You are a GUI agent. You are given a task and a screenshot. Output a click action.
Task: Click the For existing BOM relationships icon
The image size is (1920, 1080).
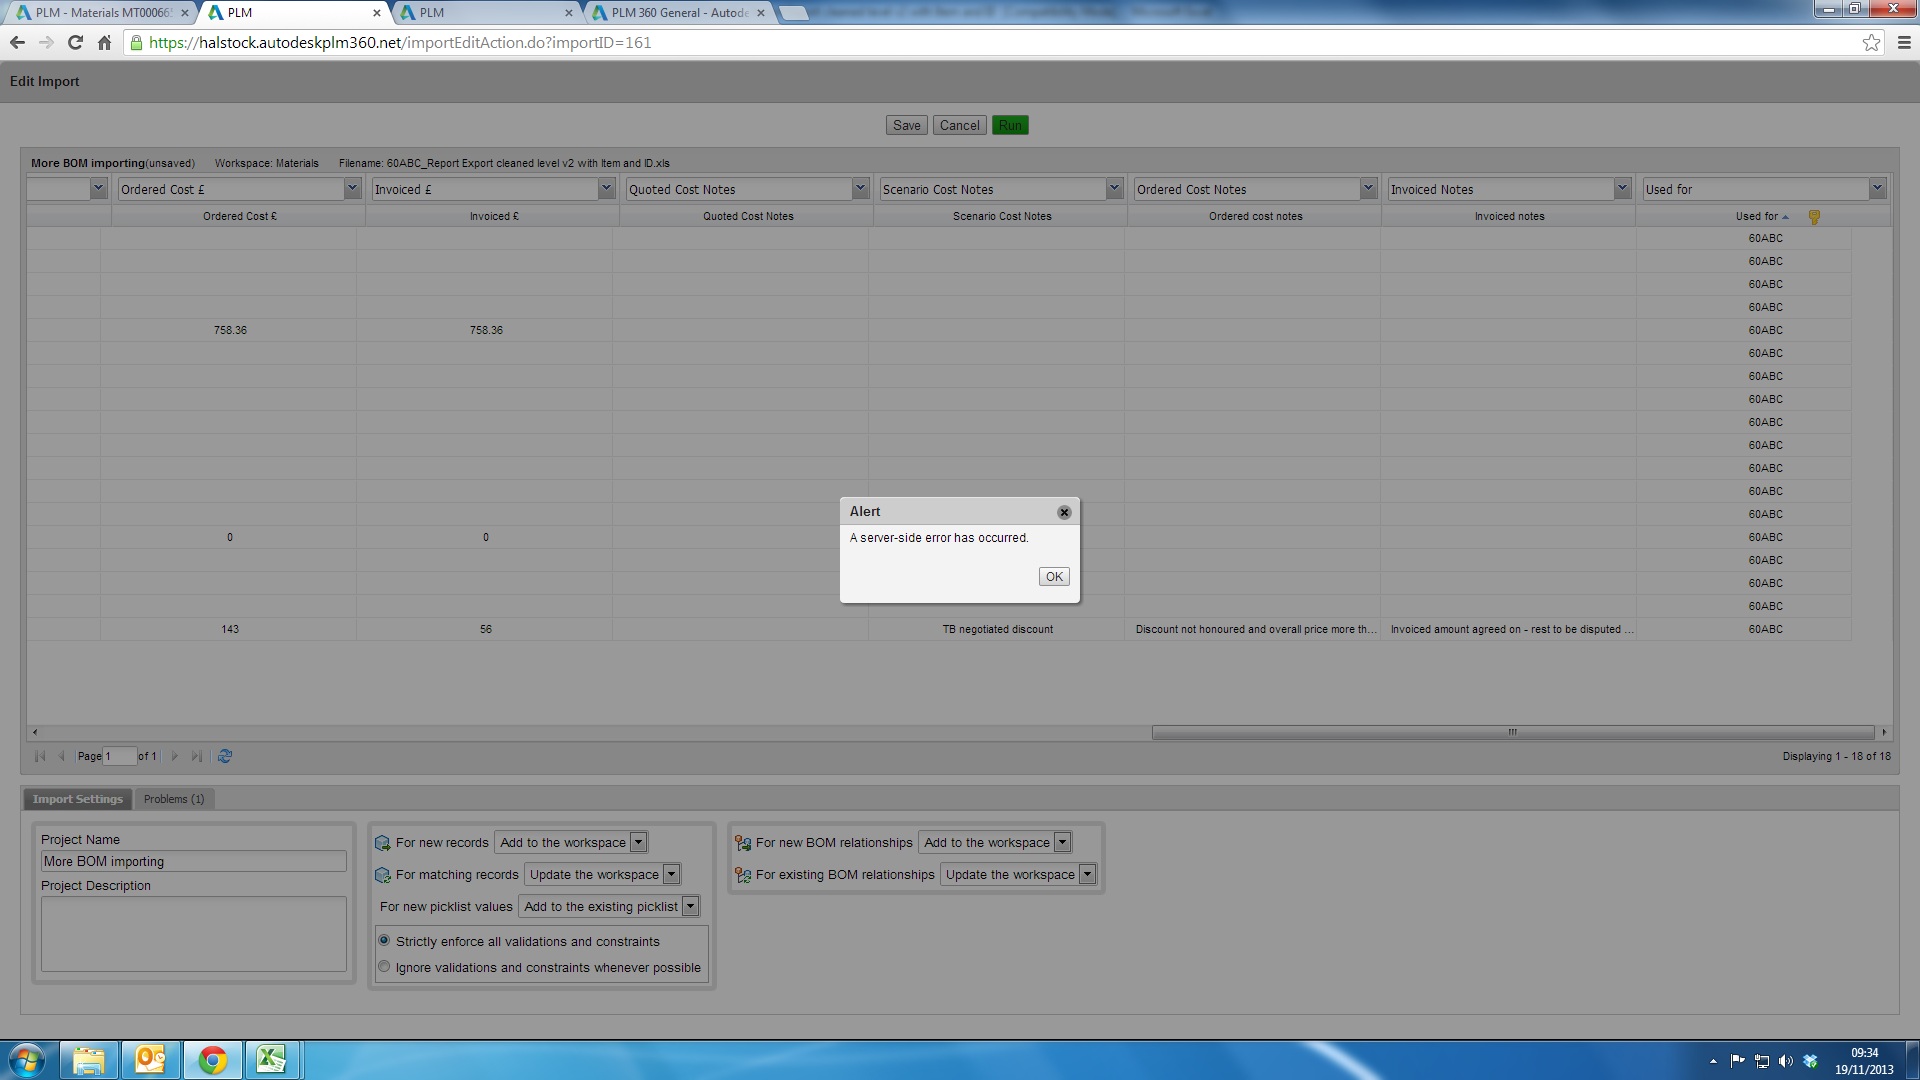pyautogui.click(x=743, y=876)
